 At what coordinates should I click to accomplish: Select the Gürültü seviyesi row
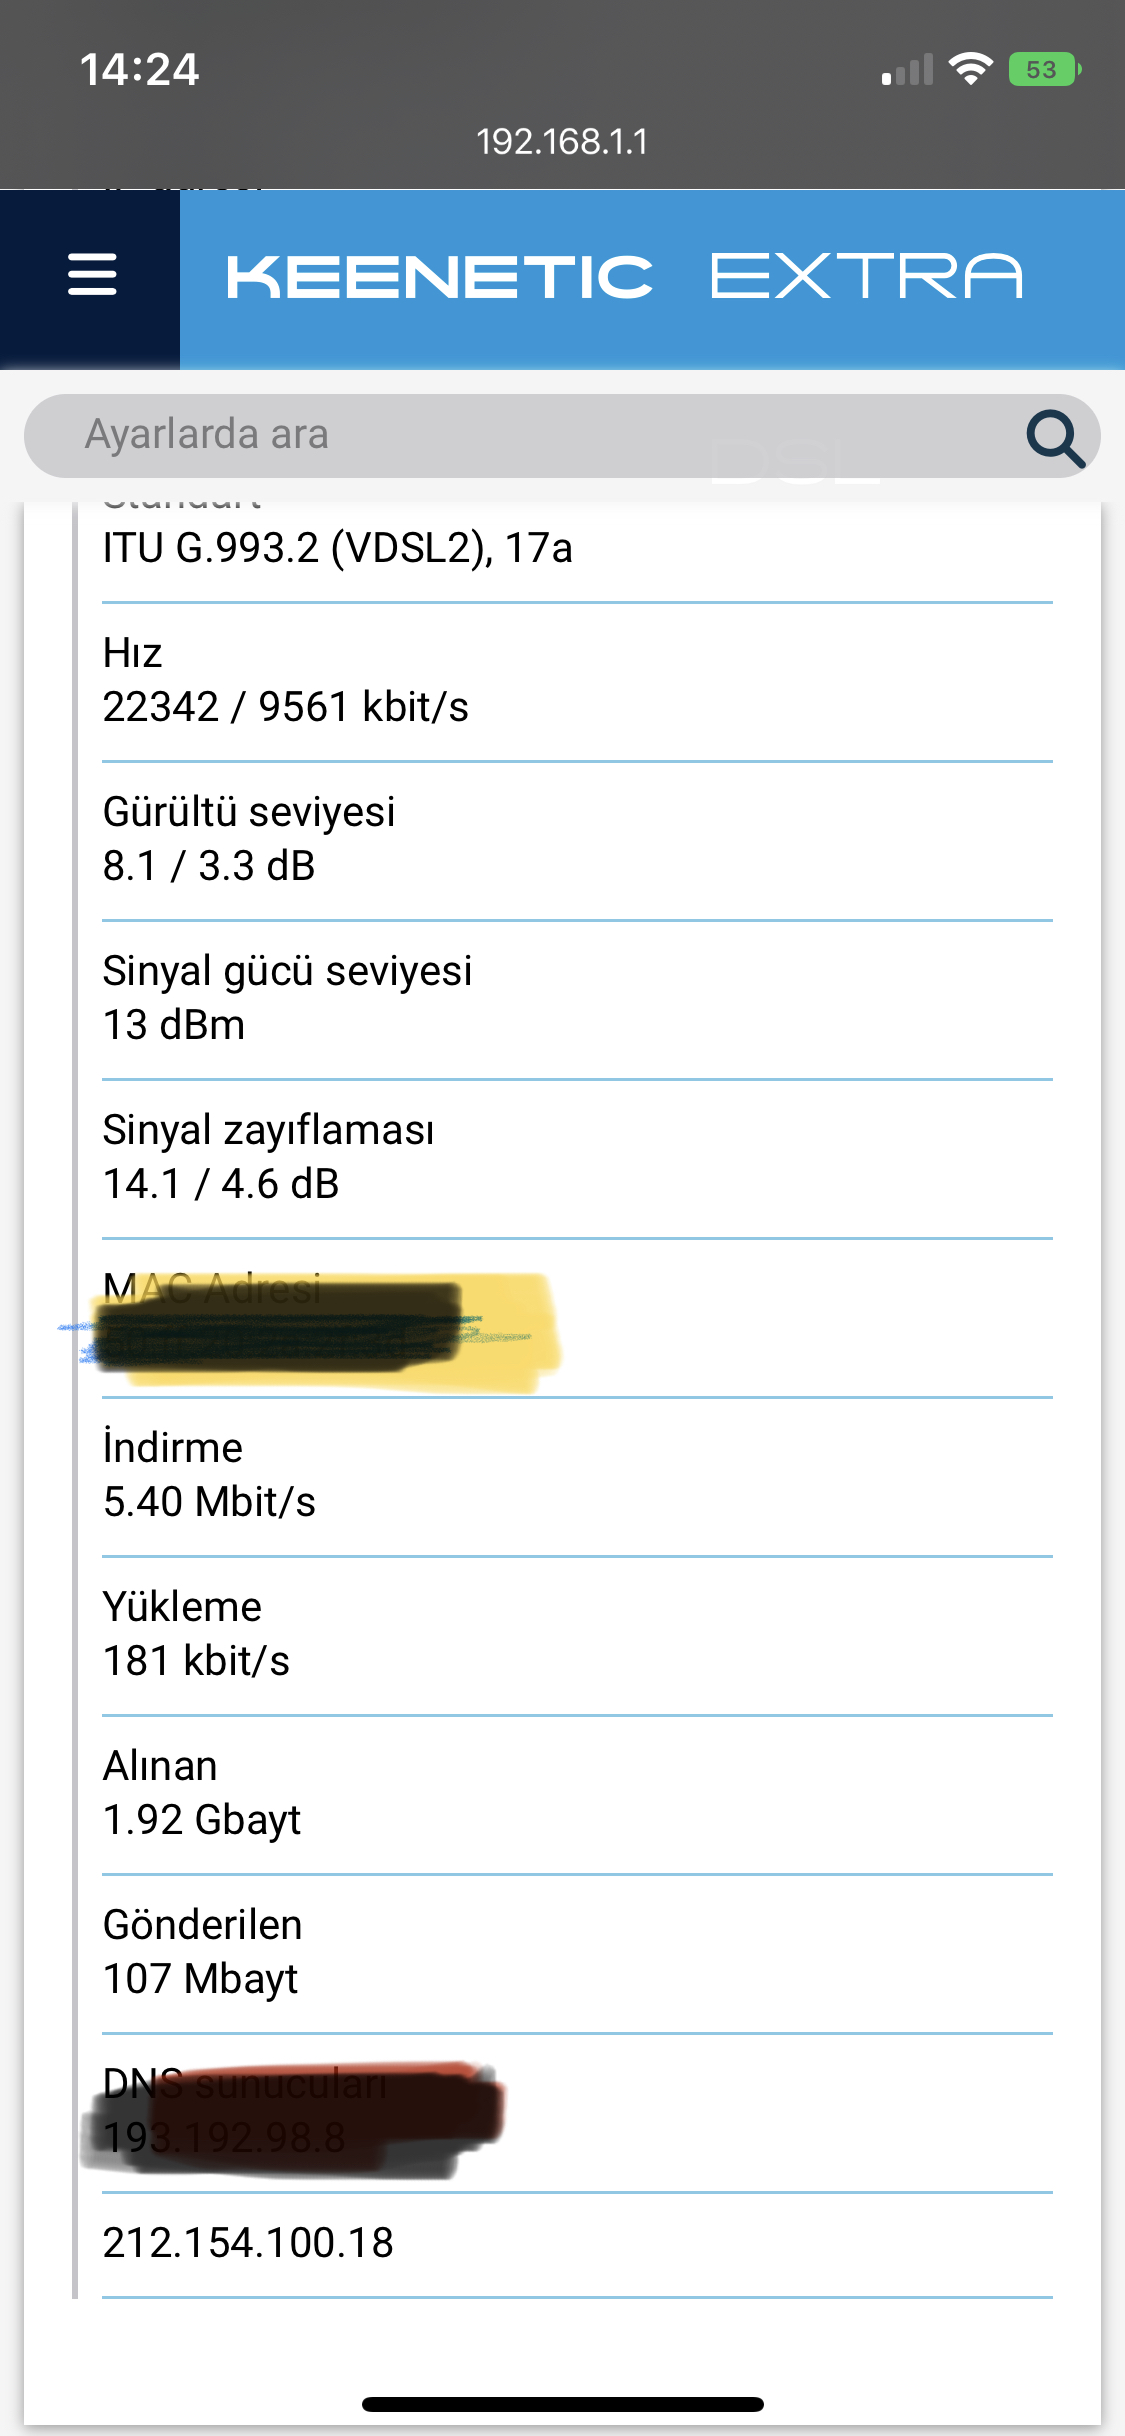pos(577,841)
